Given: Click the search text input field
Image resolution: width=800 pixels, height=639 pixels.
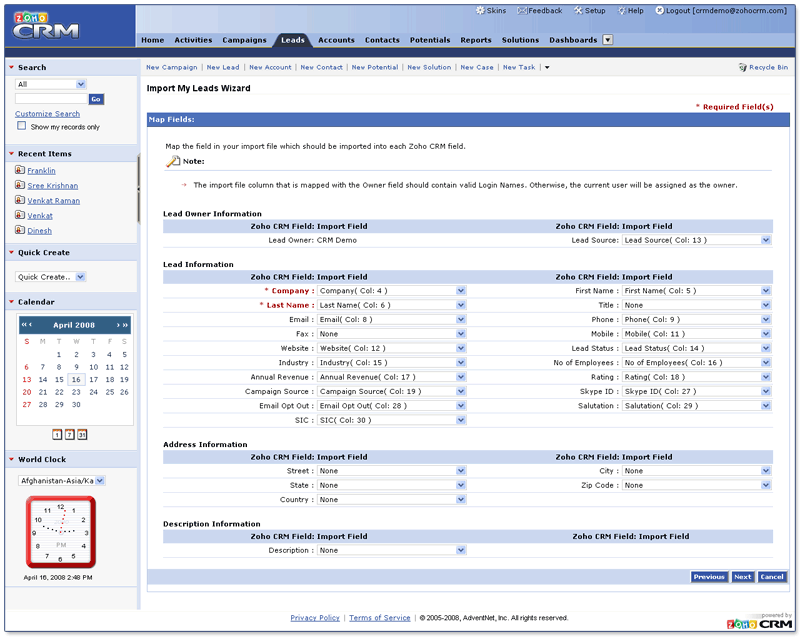Looking at the screenshot, I should (51, 99).
